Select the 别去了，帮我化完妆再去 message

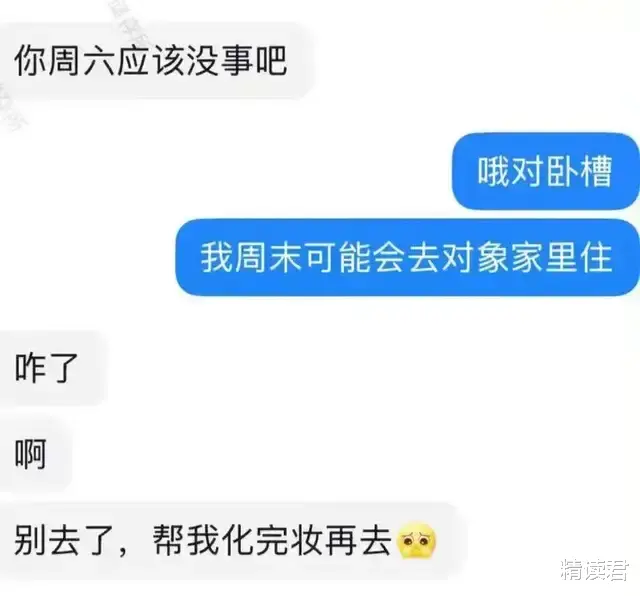click(231, 541)
